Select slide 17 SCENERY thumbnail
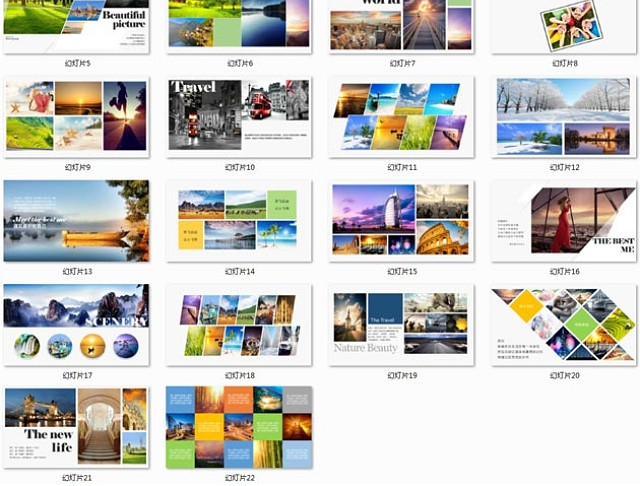This screenshot has height=486, width=640. [x=76, y=325]
